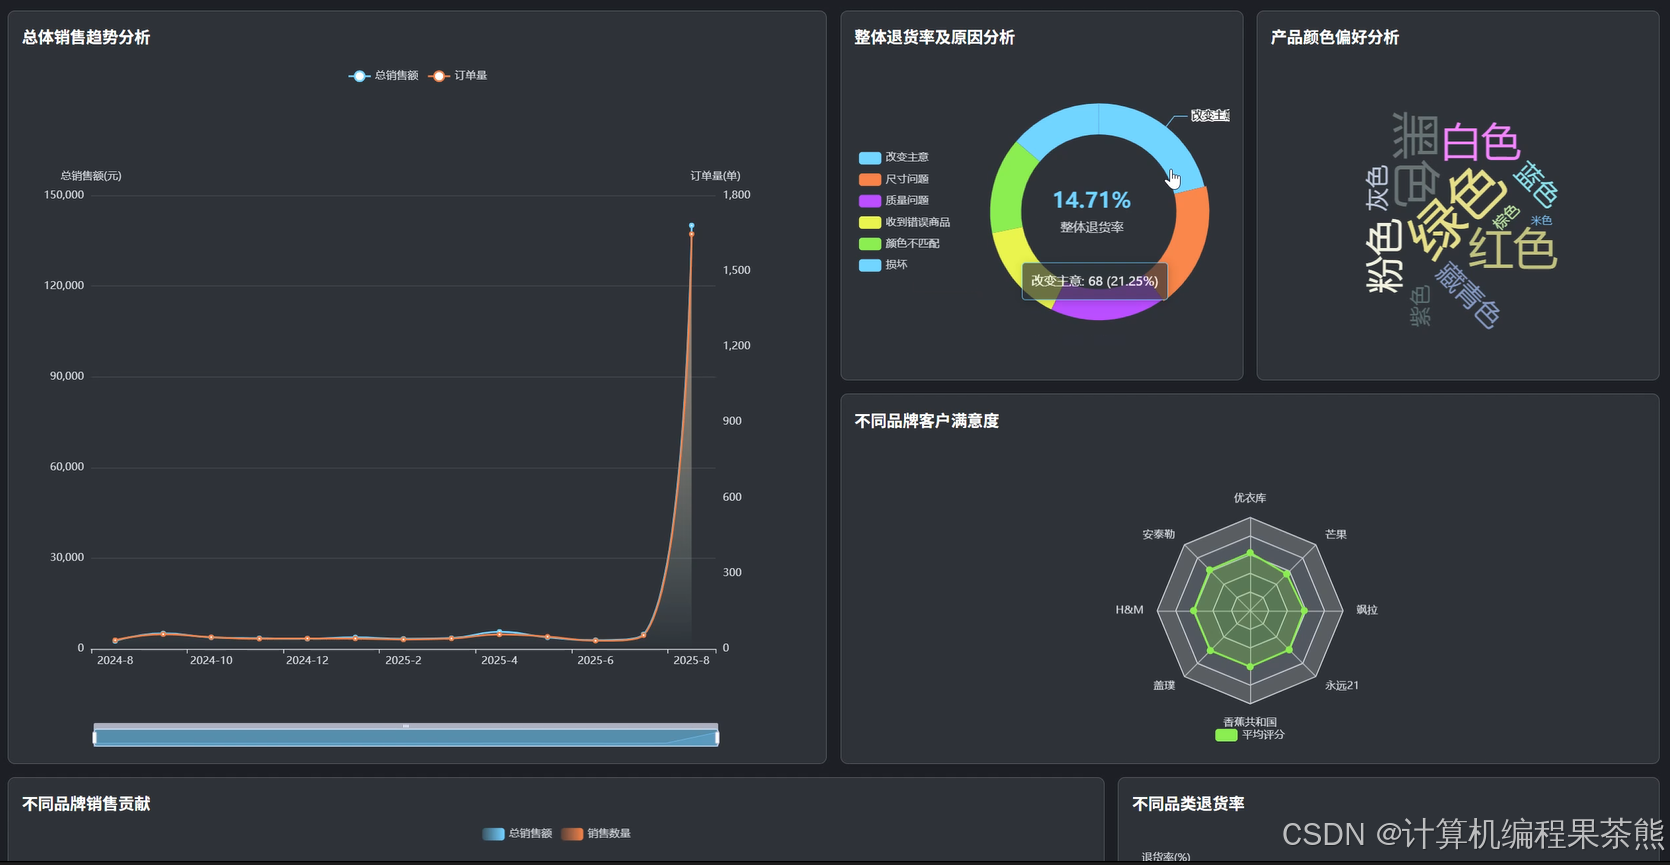
Task: Click 米色 in the color word cloud
Action: pyautogui.click(x=1541, y=220)
